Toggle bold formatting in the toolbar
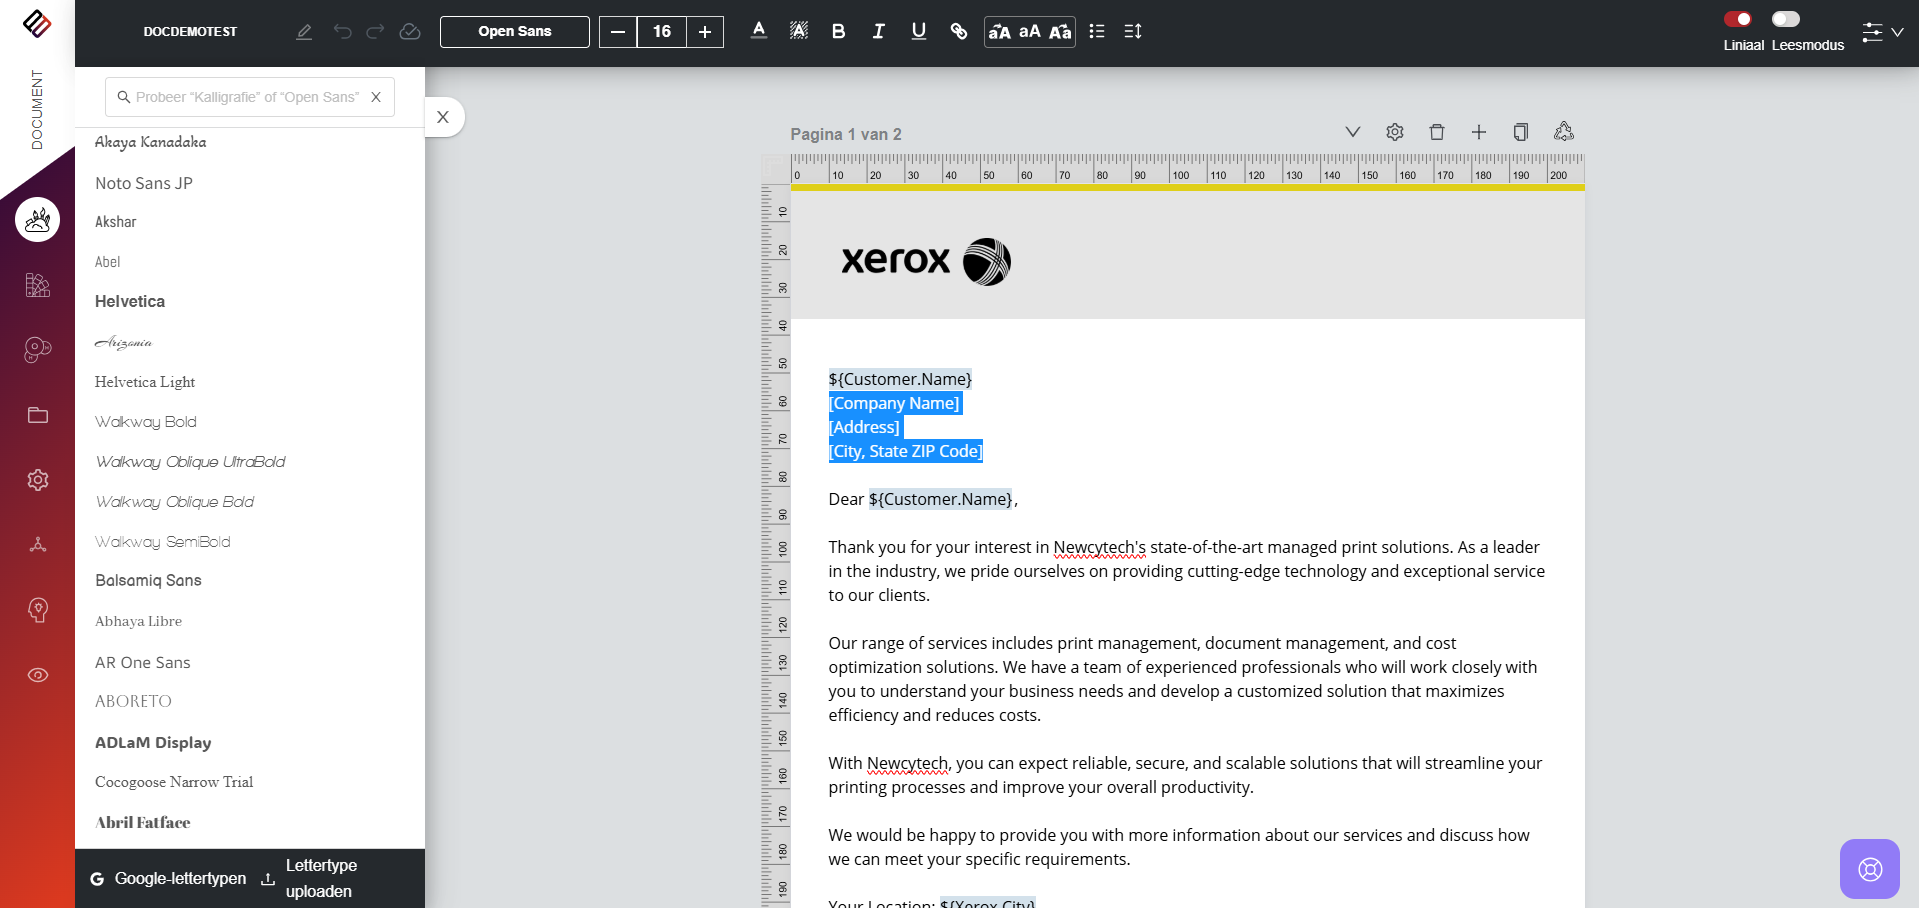Screen dimensions: 1919x908 838,32
